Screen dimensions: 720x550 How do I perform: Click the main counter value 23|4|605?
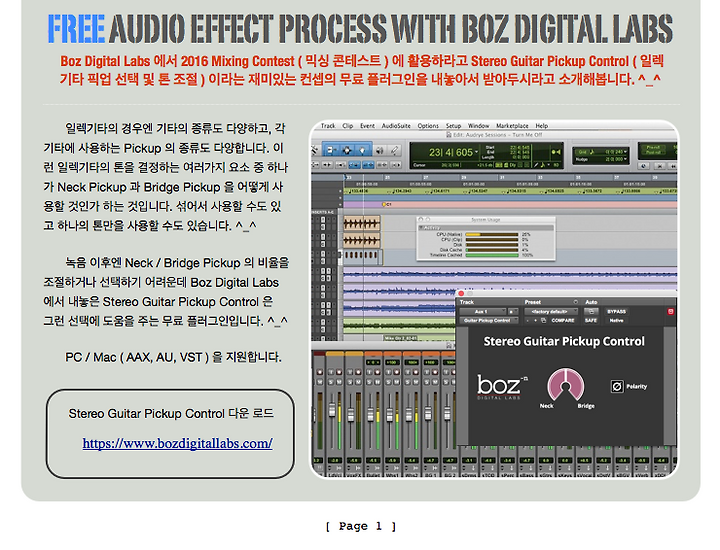(x=450, y=152)
